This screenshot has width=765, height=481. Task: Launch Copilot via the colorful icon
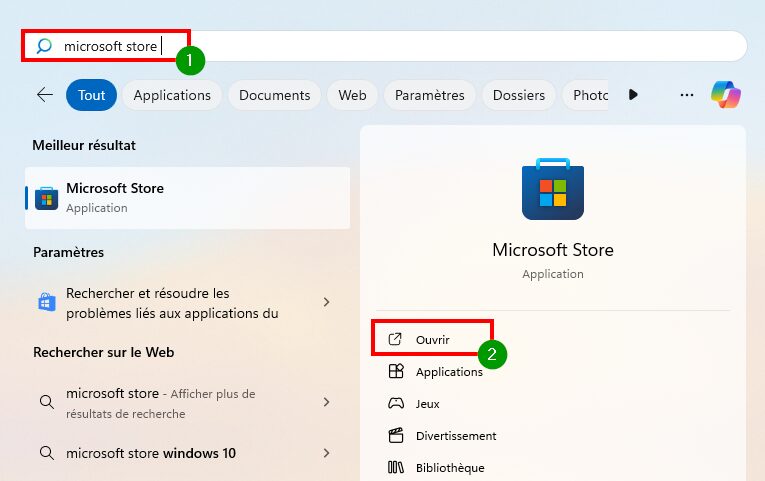726,95
